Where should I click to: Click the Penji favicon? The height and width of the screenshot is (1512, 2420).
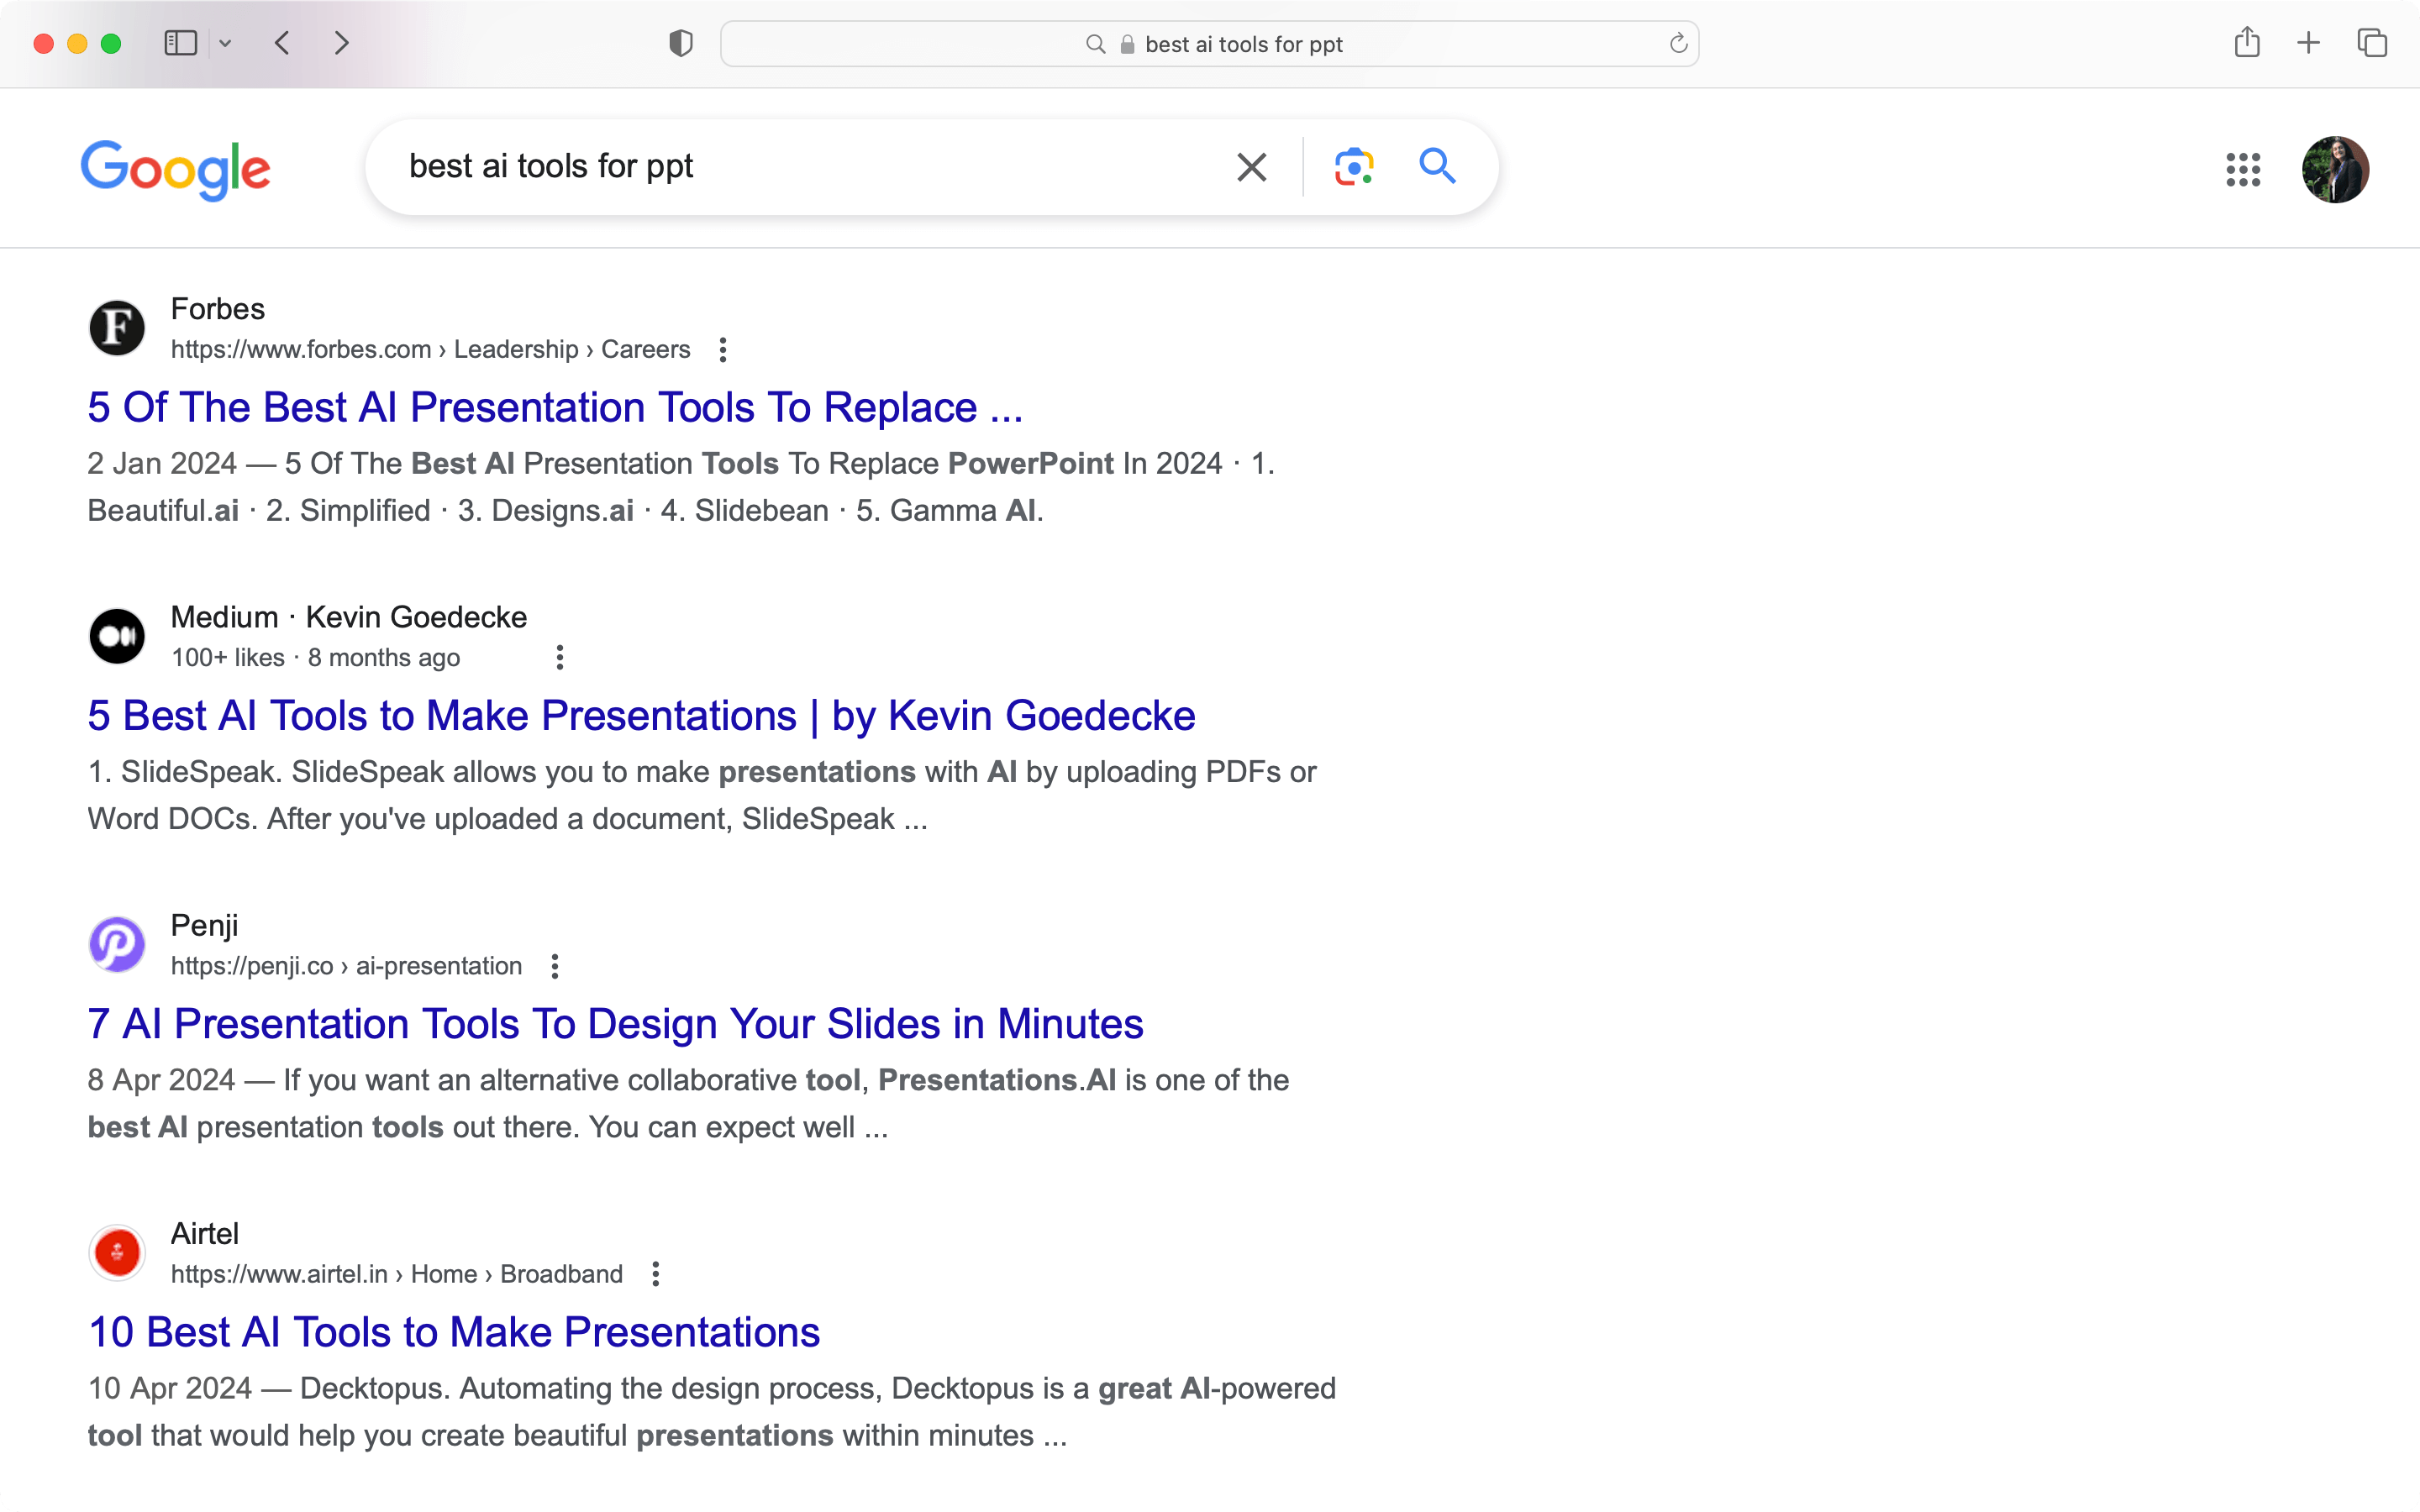pos(117,944)
